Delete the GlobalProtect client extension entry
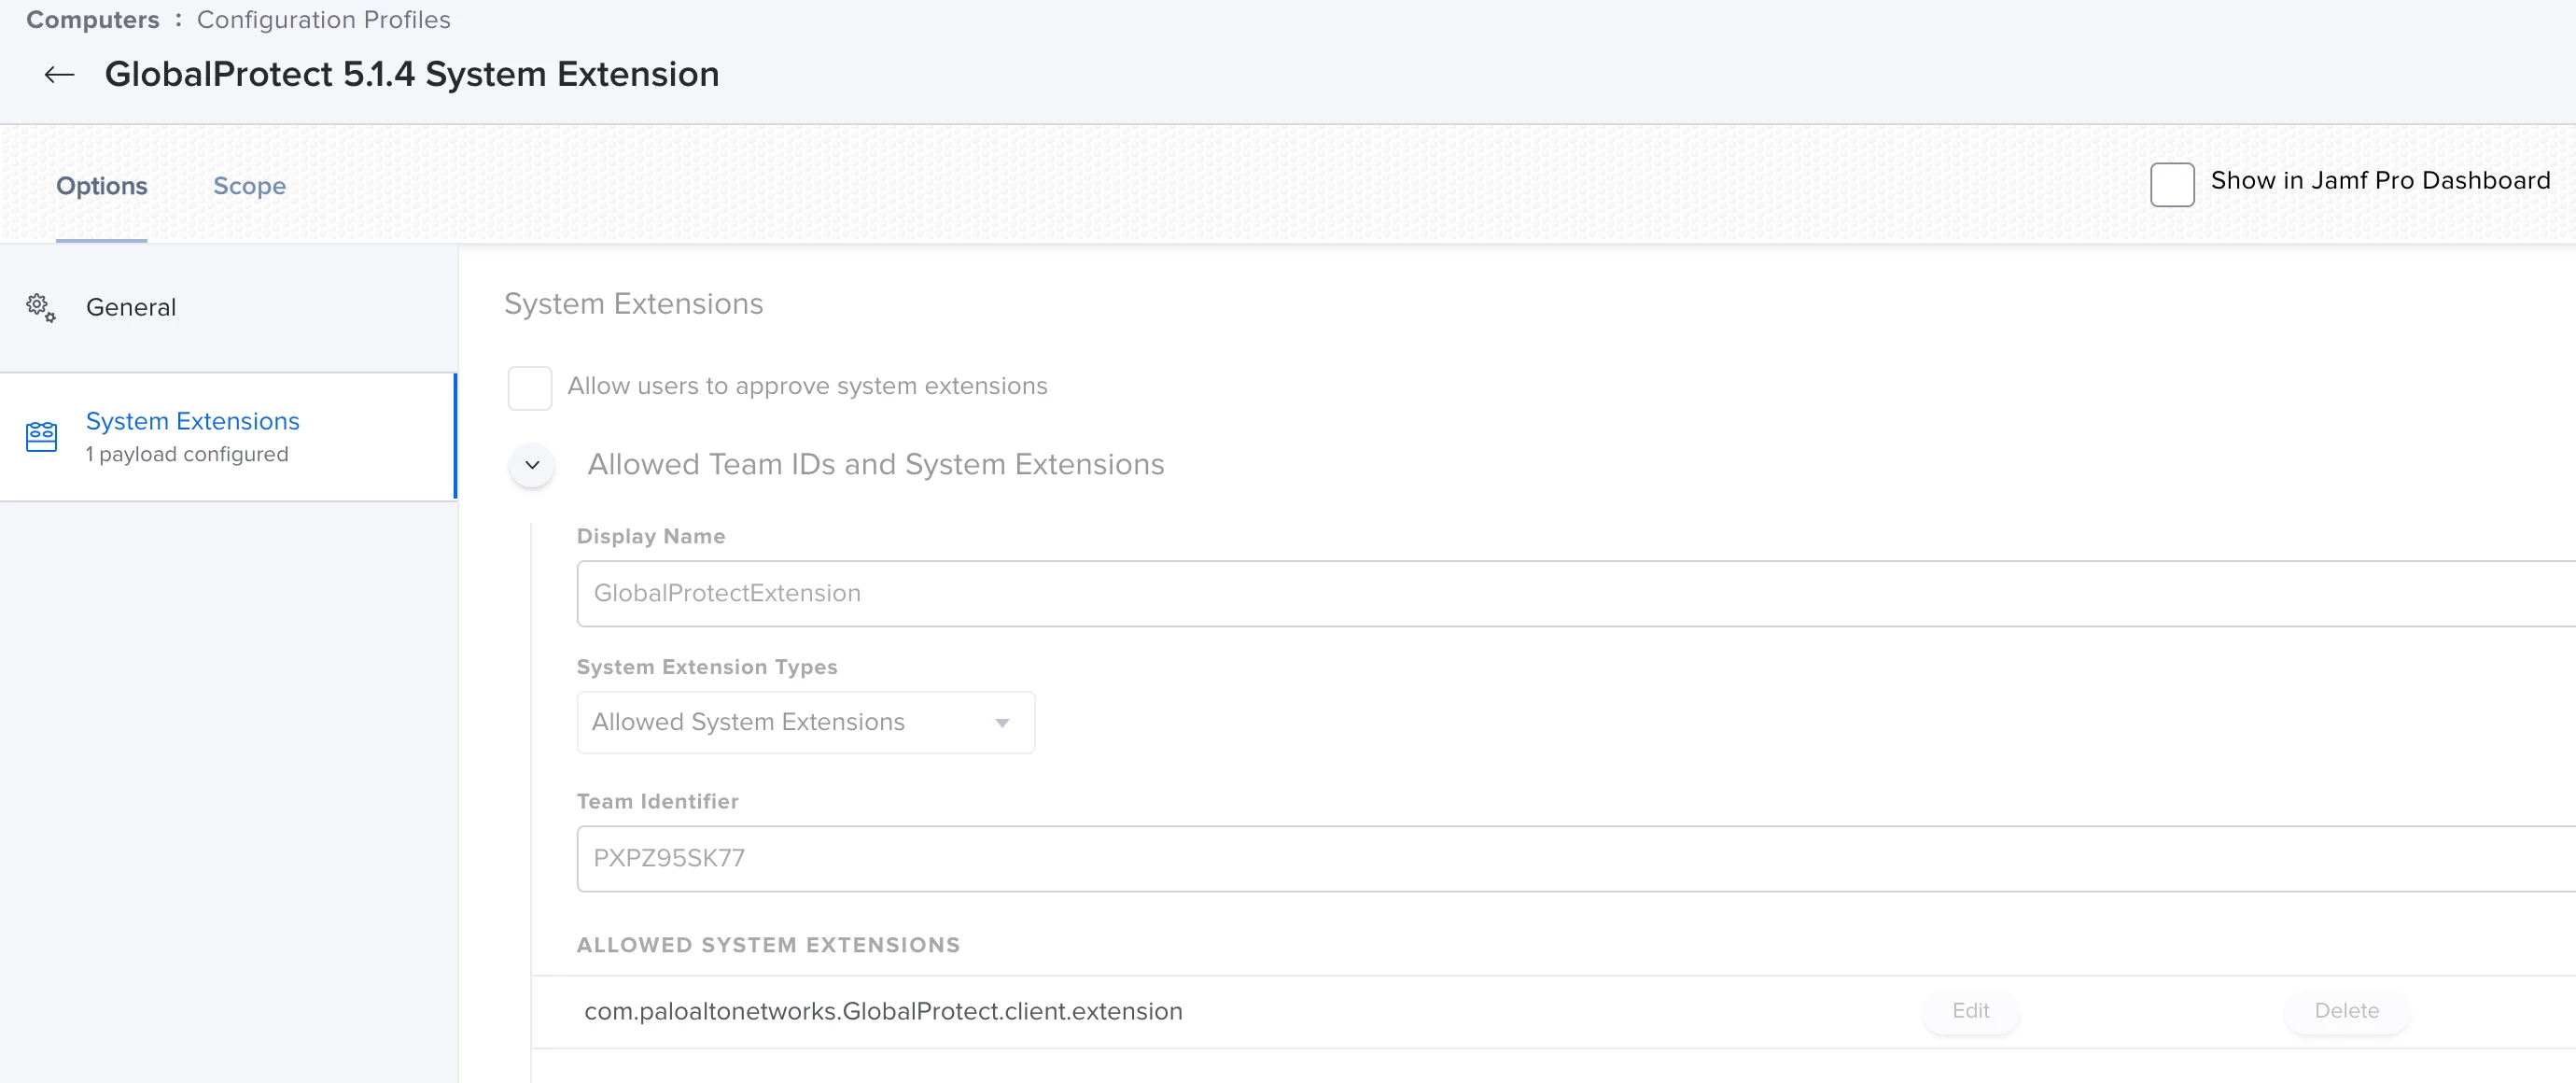This screenshot has width=2576, height=1083. [x=2346, y=1010]
